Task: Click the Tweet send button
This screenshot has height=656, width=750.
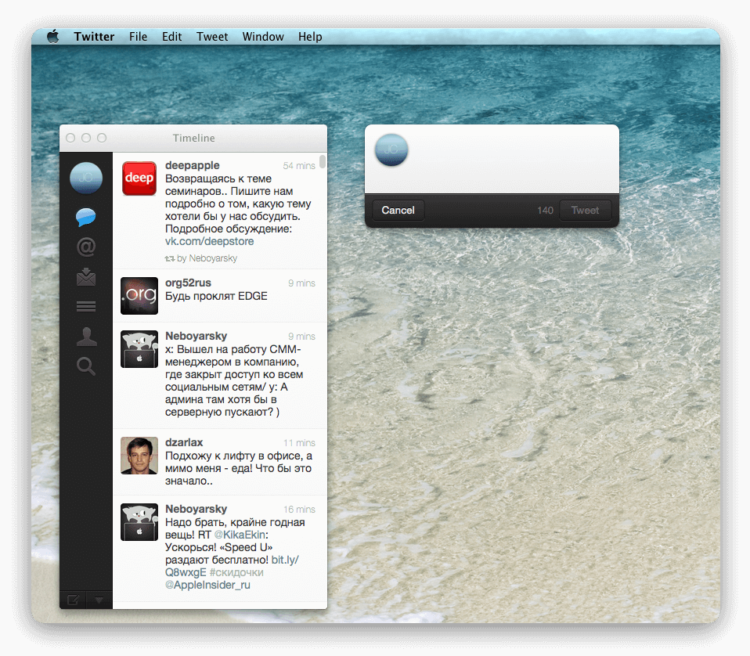Action: pyautogui.click(x=585, y=210)
